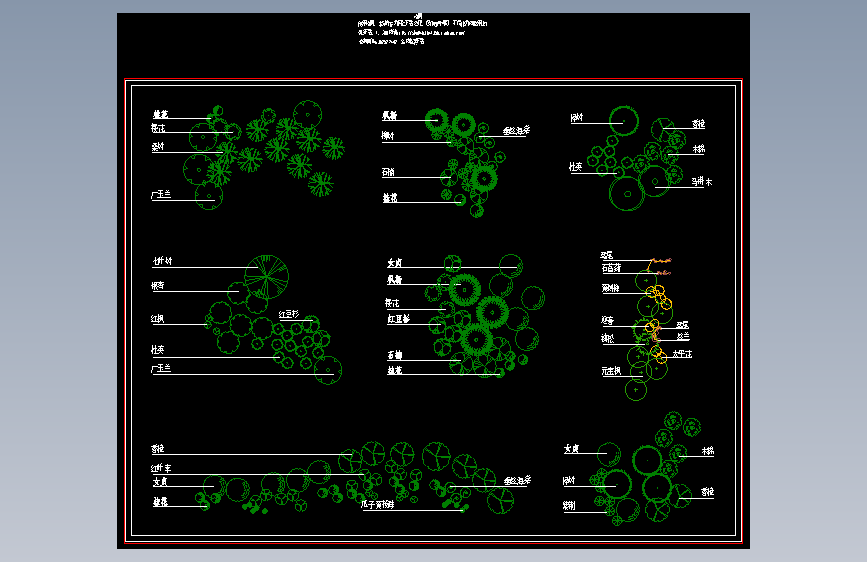Select the 油松 label above 元宝枫
This screenshot has height=562, width=867.
[x=608, y=338]
